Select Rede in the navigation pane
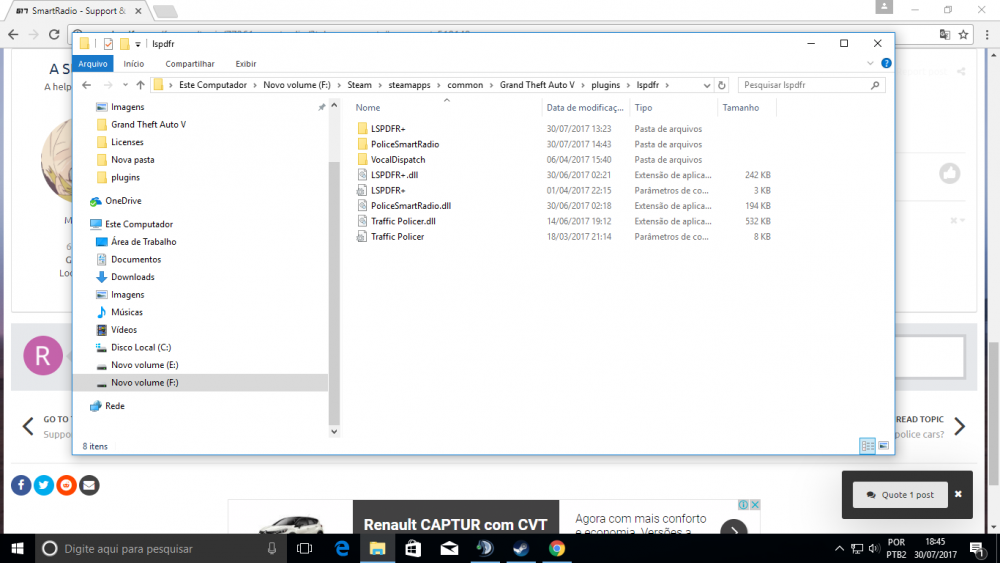This screenshot has height=563, width=1000. click(115, 406)
